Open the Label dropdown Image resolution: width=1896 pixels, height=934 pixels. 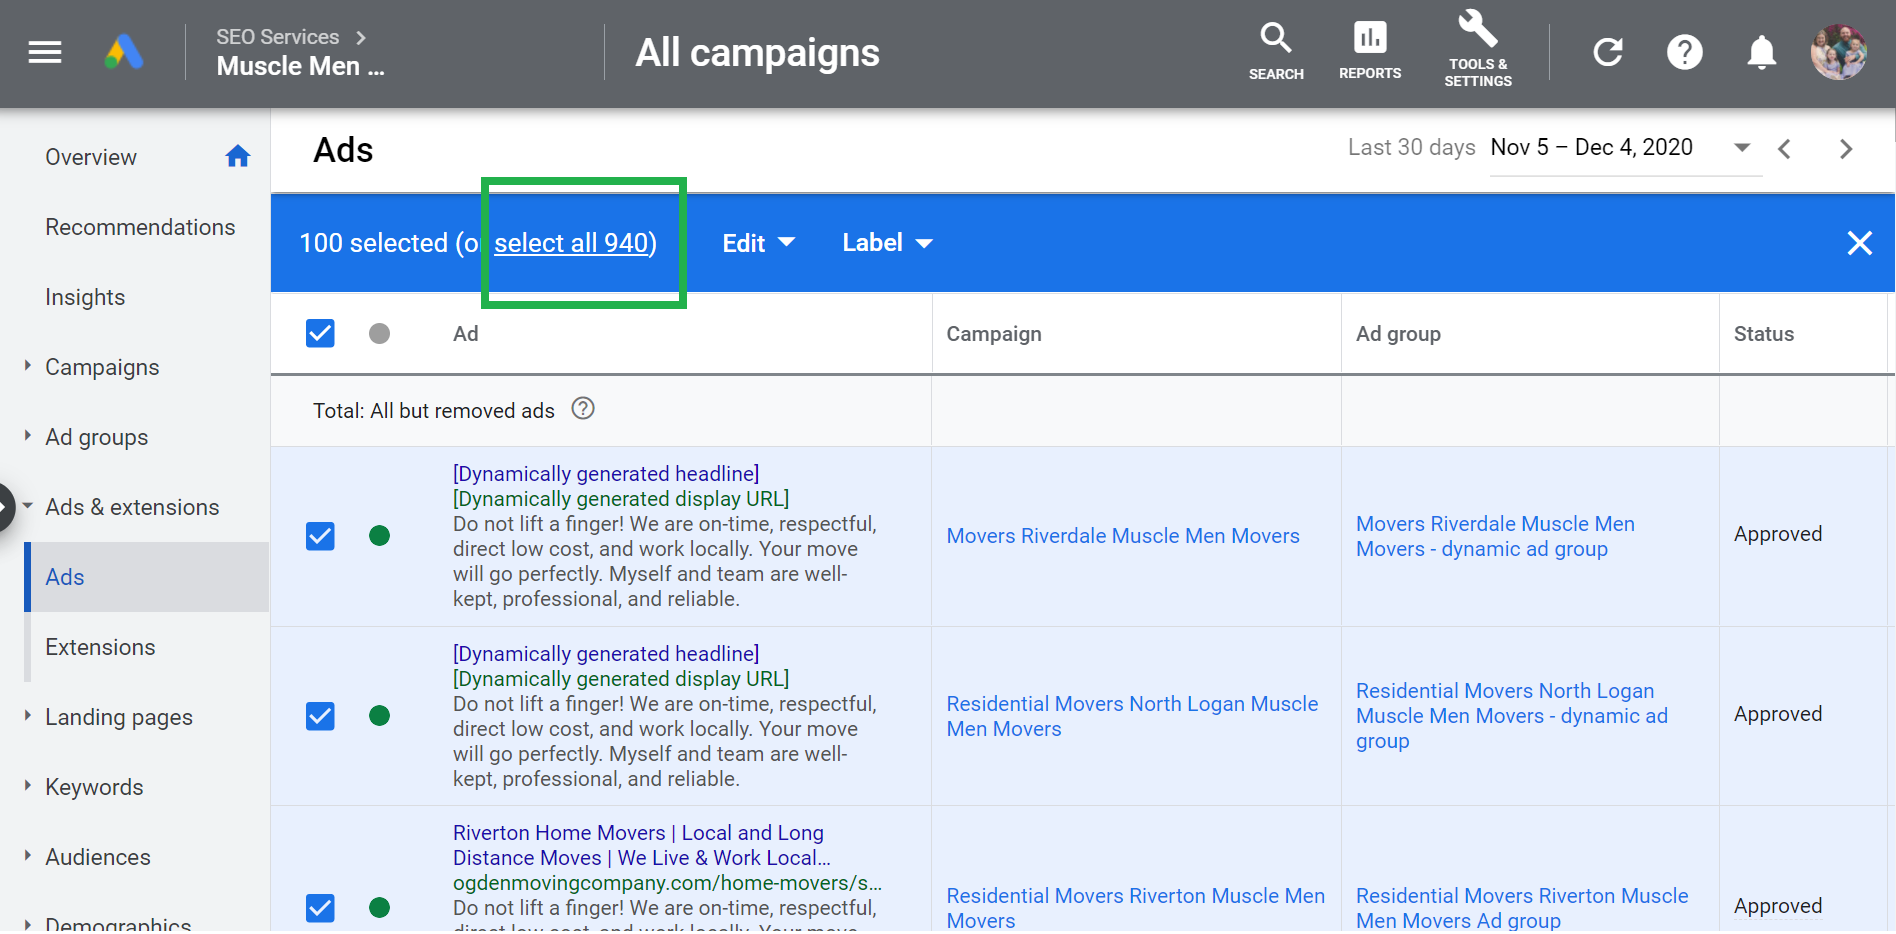coord(888,243)
